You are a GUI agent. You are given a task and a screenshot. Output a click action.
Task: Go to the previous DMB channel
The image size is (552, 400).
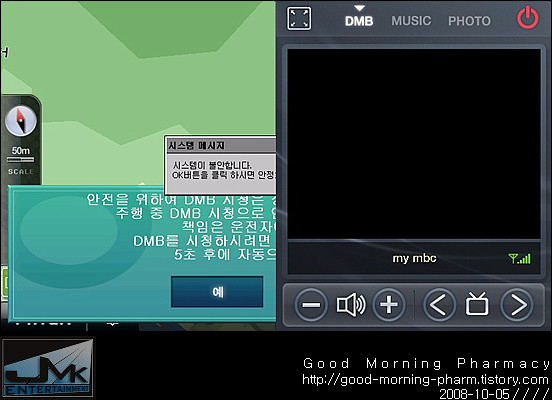point(439,305)
